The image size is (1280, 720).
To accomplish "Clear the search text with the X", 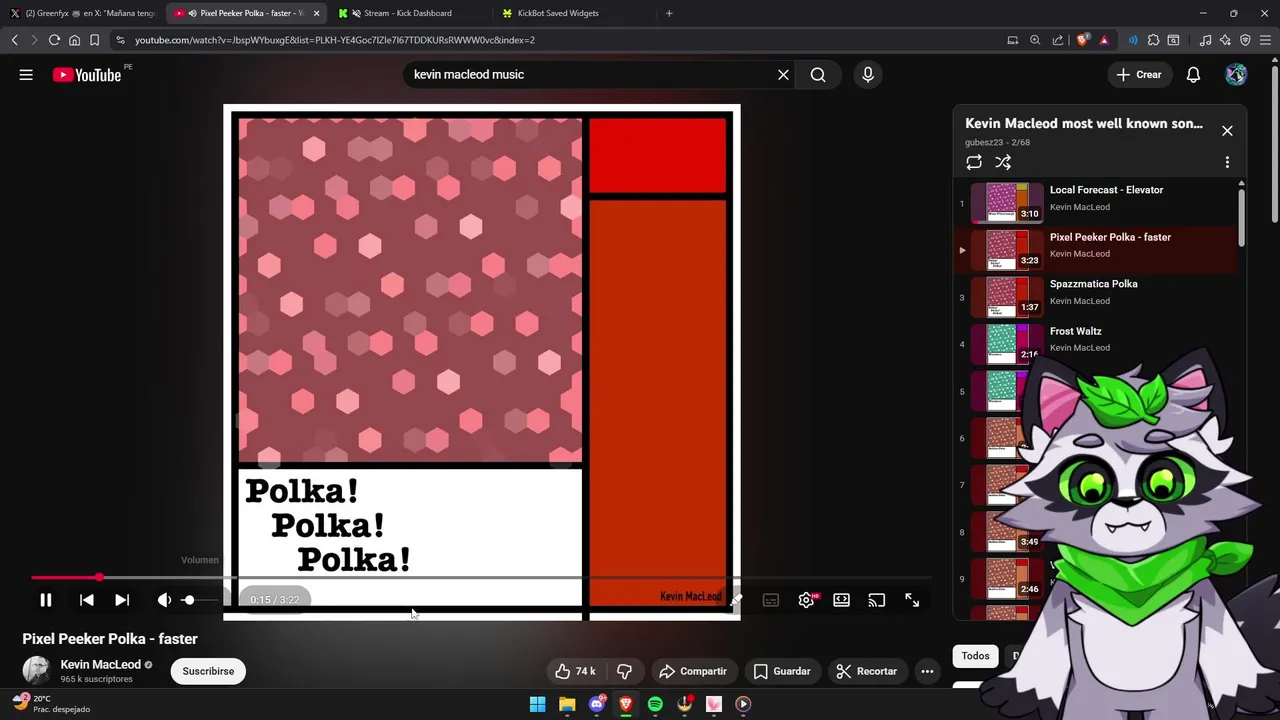I will pyautogui.click(x=783, y=75).
